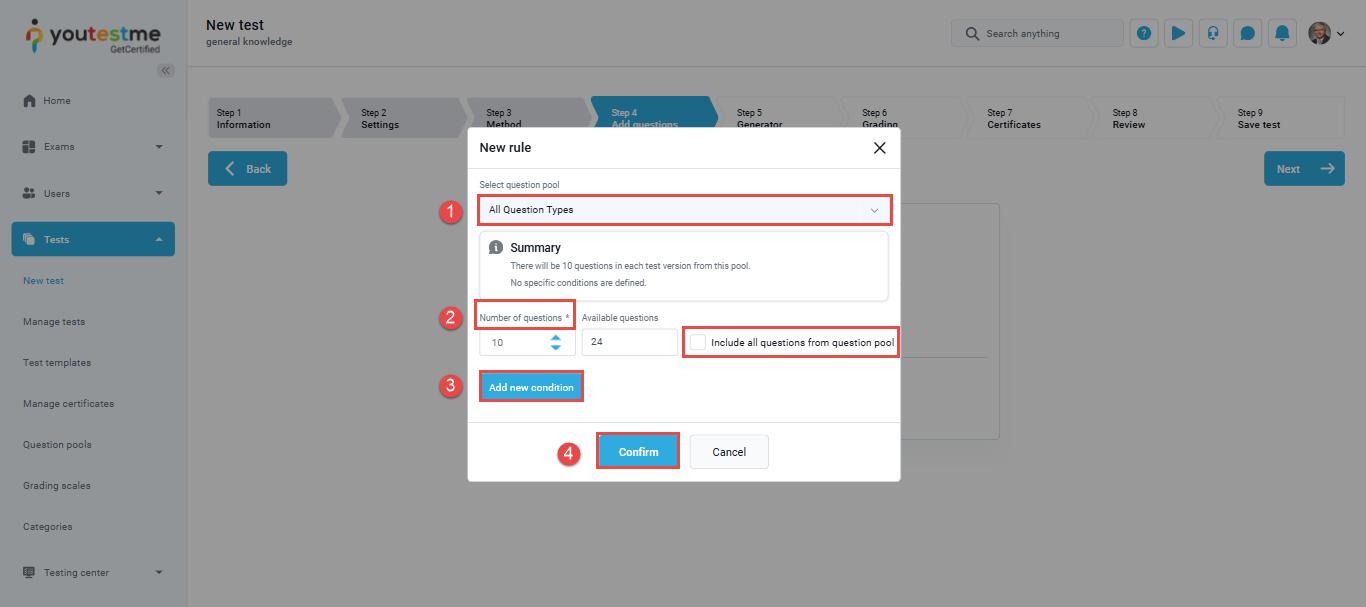Click the user profile avatar
This screenshot has width=1366, height=607.
1320,33
